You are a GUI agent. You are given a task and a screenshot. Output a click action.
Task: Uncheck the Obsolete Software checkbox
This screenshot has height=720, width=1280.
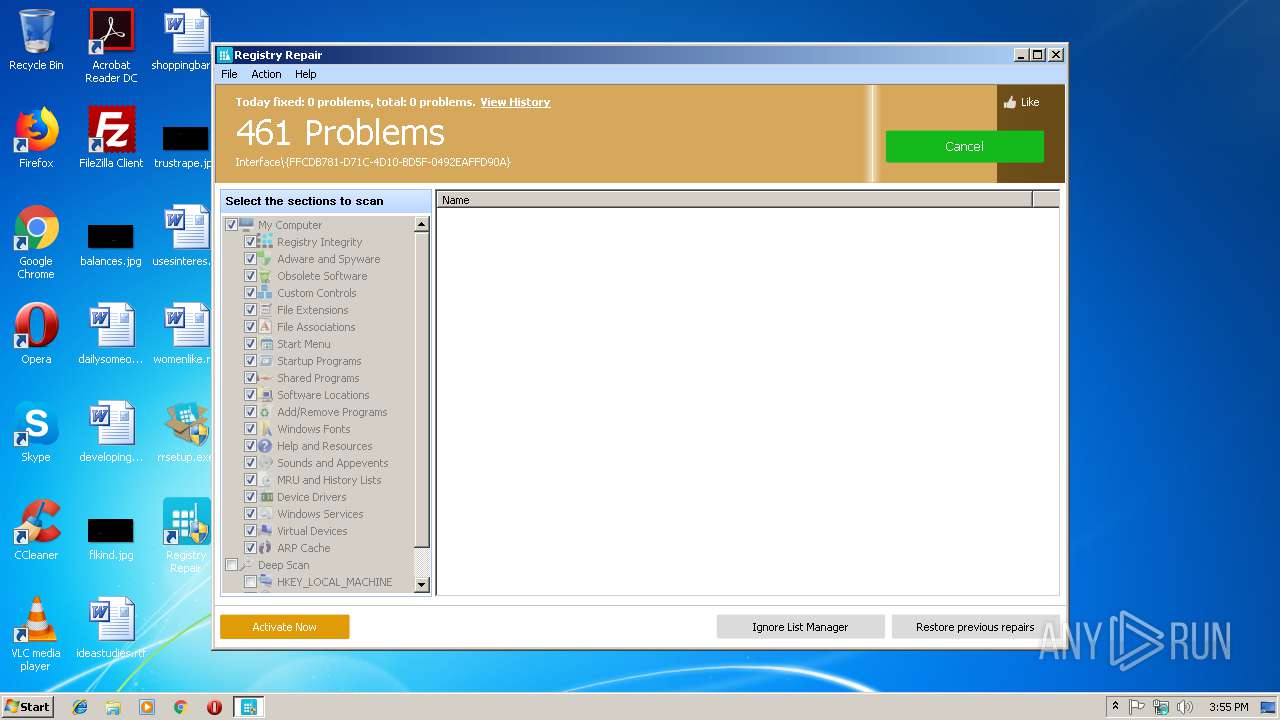250,276
